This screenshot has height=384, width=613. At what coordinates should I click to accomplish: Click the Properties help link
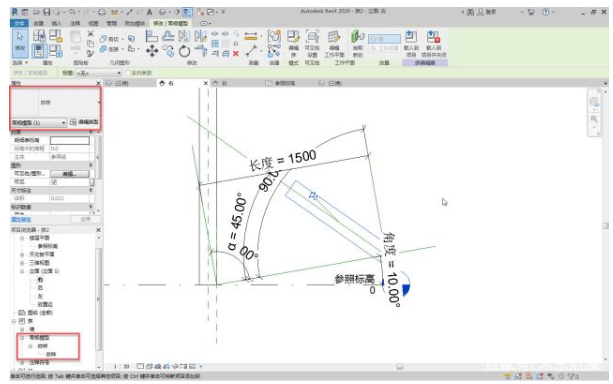pos(21,220)
